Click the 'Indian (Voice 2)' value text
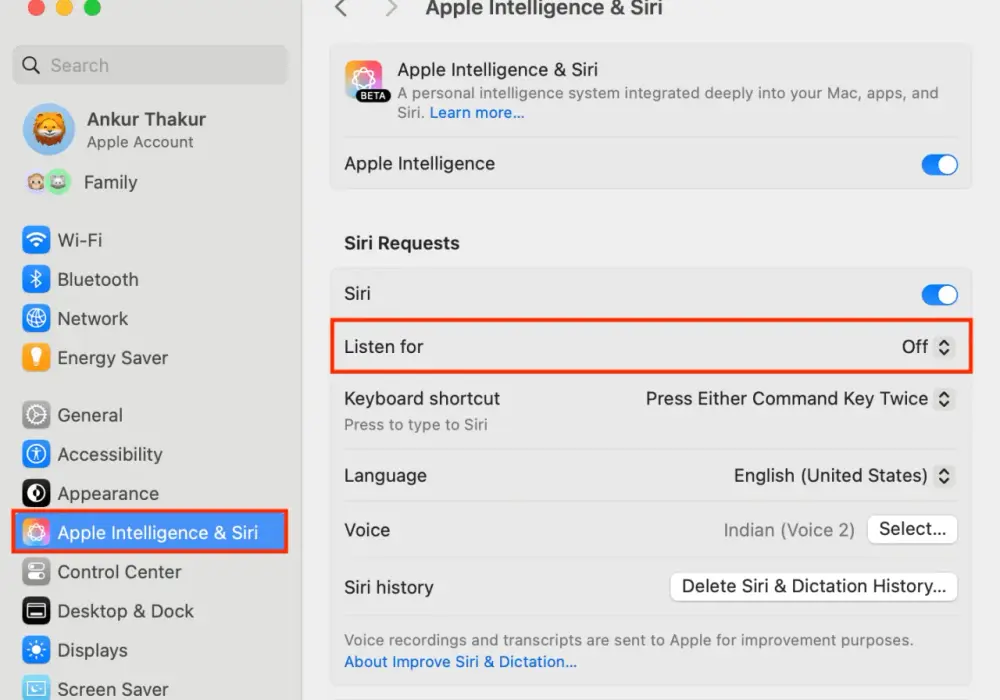This screenshot has height=700, width=1000. (789, 530)
